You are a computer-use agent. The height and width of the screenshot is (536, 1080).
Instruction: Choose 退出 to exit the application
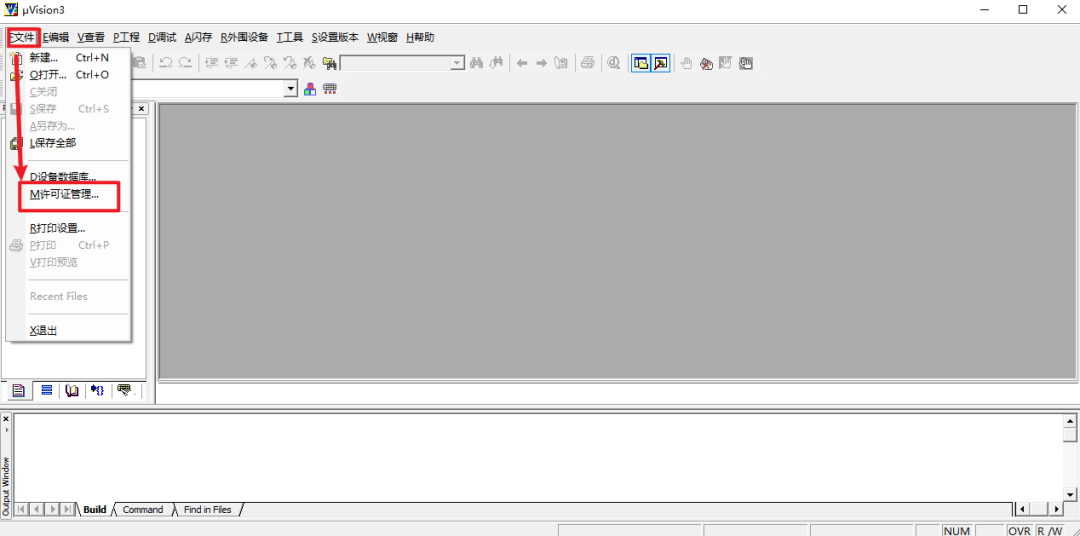(x=69, y=331)
